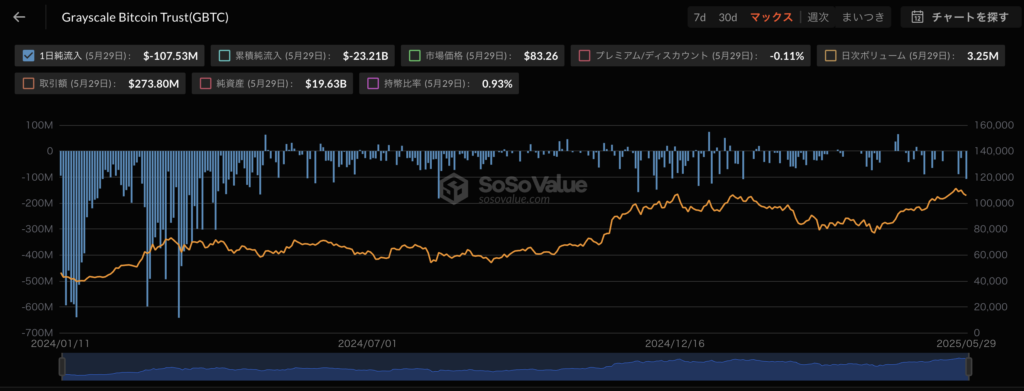Enable the 取引額 checkbox
The image size is (1024, 391).
click(x=27, y=84)
